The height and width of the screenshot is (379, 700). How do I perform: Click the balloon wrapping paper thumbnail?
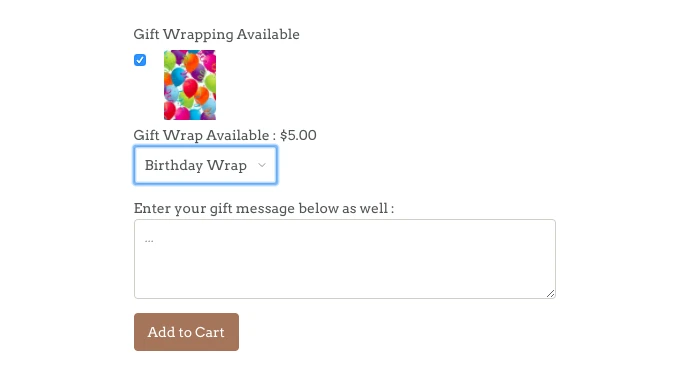[x=190, y=85]
